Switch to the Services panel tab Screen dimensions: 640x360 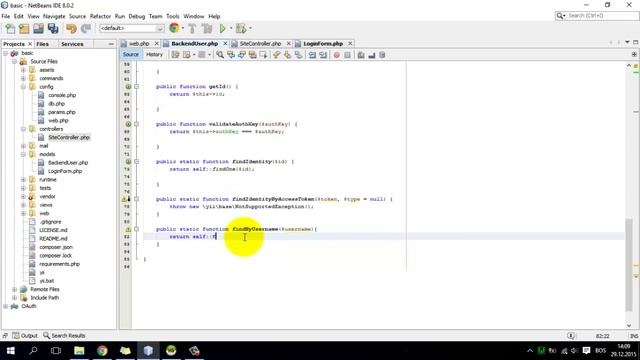(72, 44)
